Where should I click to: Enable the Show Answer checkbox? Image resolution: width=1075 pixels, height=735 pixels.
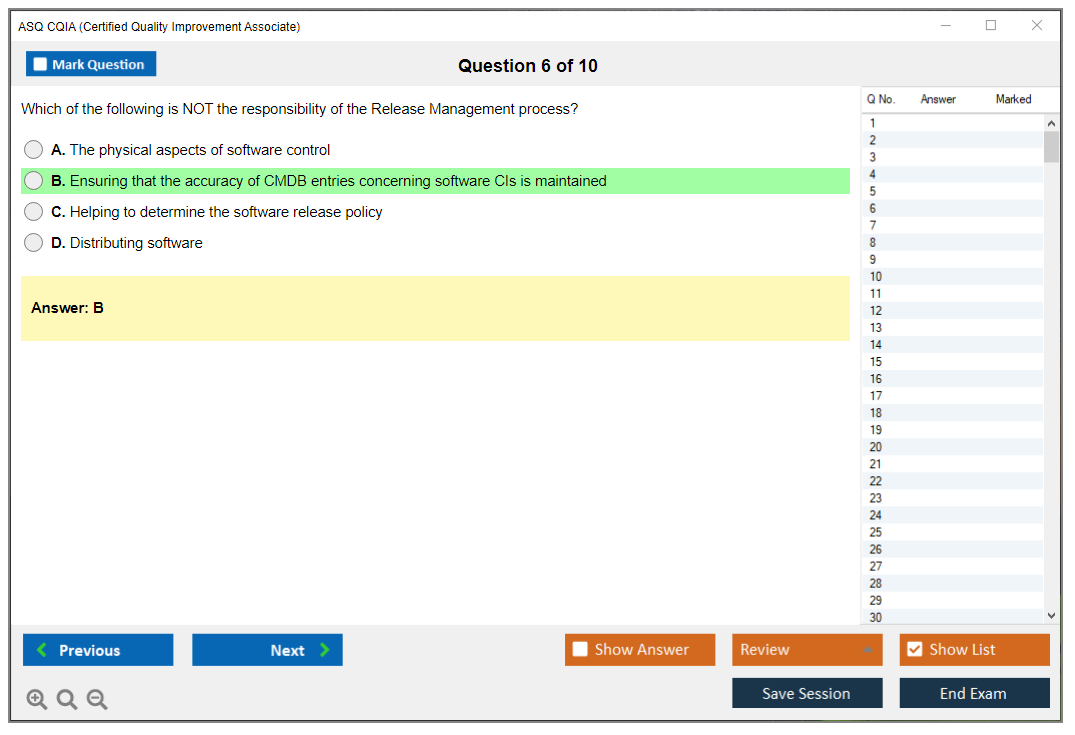coord(580,650)
